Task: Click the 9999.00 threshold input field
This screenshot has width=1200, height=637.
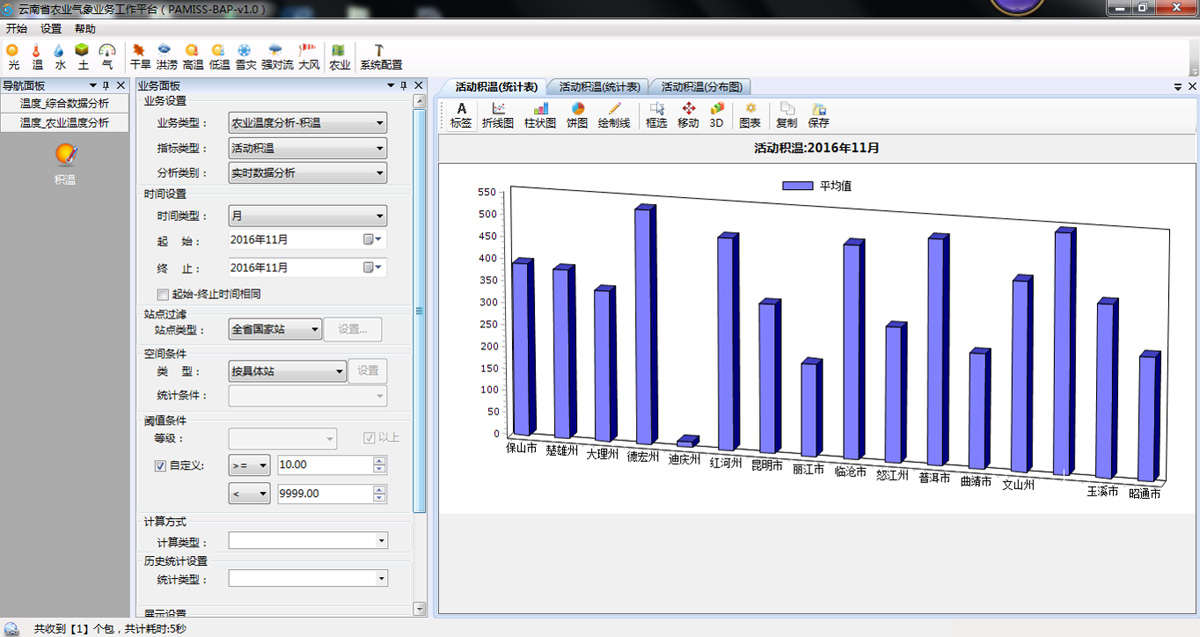Action: [x=325, y=493]
